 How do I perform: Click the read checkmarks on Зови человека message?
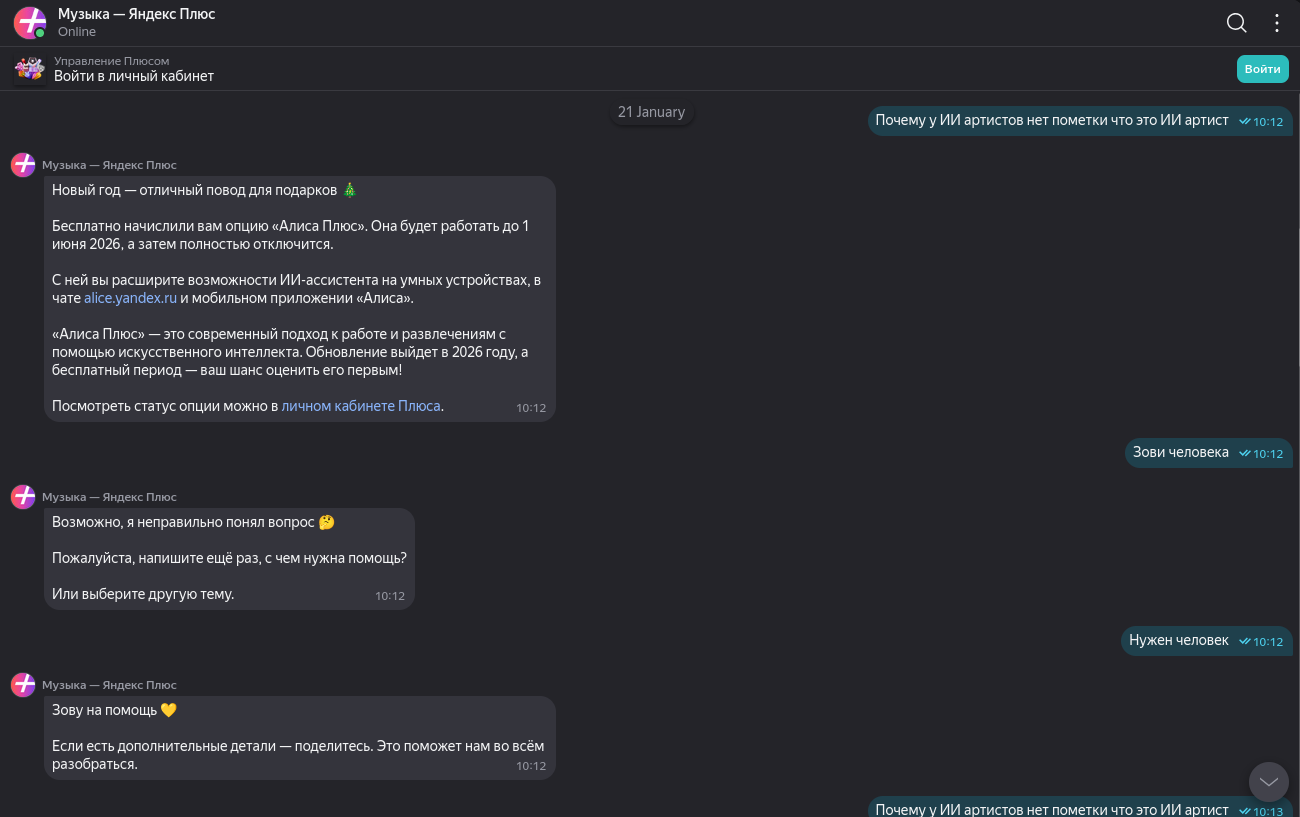coord(1245,453)
